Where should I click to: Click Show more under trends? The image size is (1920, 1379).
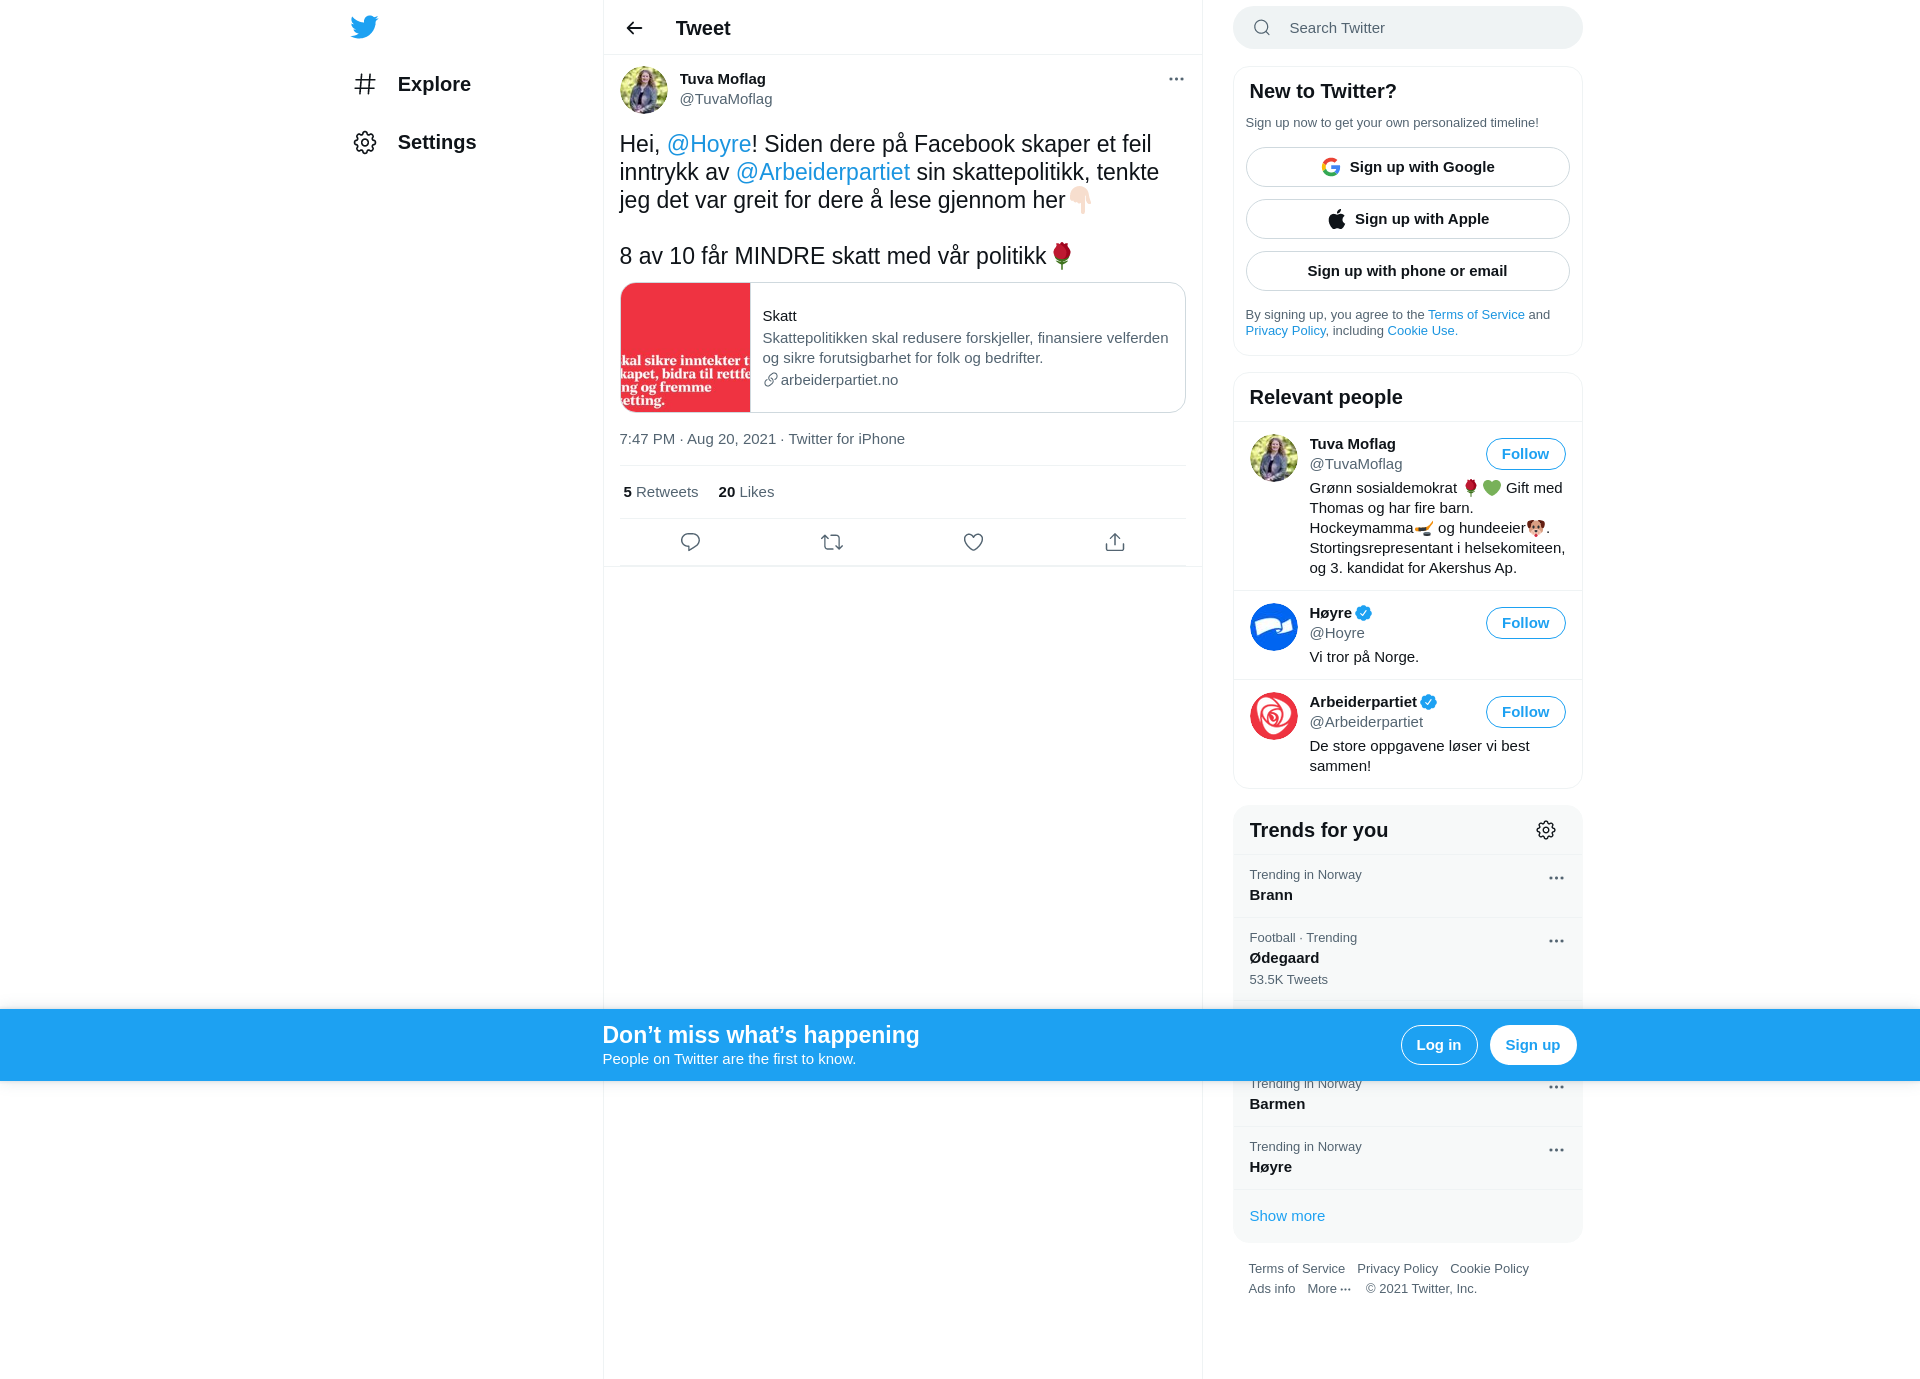1287,1216
